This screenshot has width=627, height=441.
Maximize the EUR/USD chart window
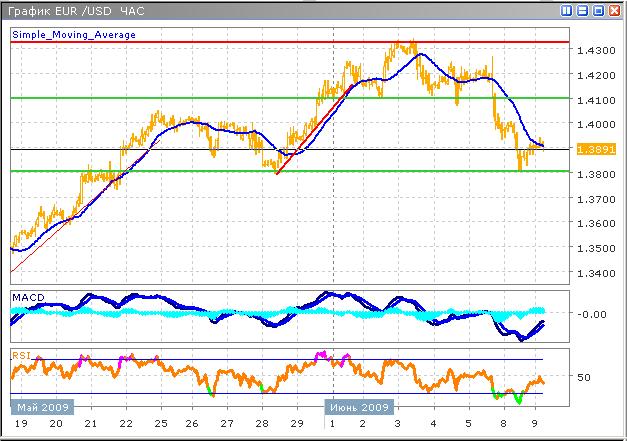point(598,10)
